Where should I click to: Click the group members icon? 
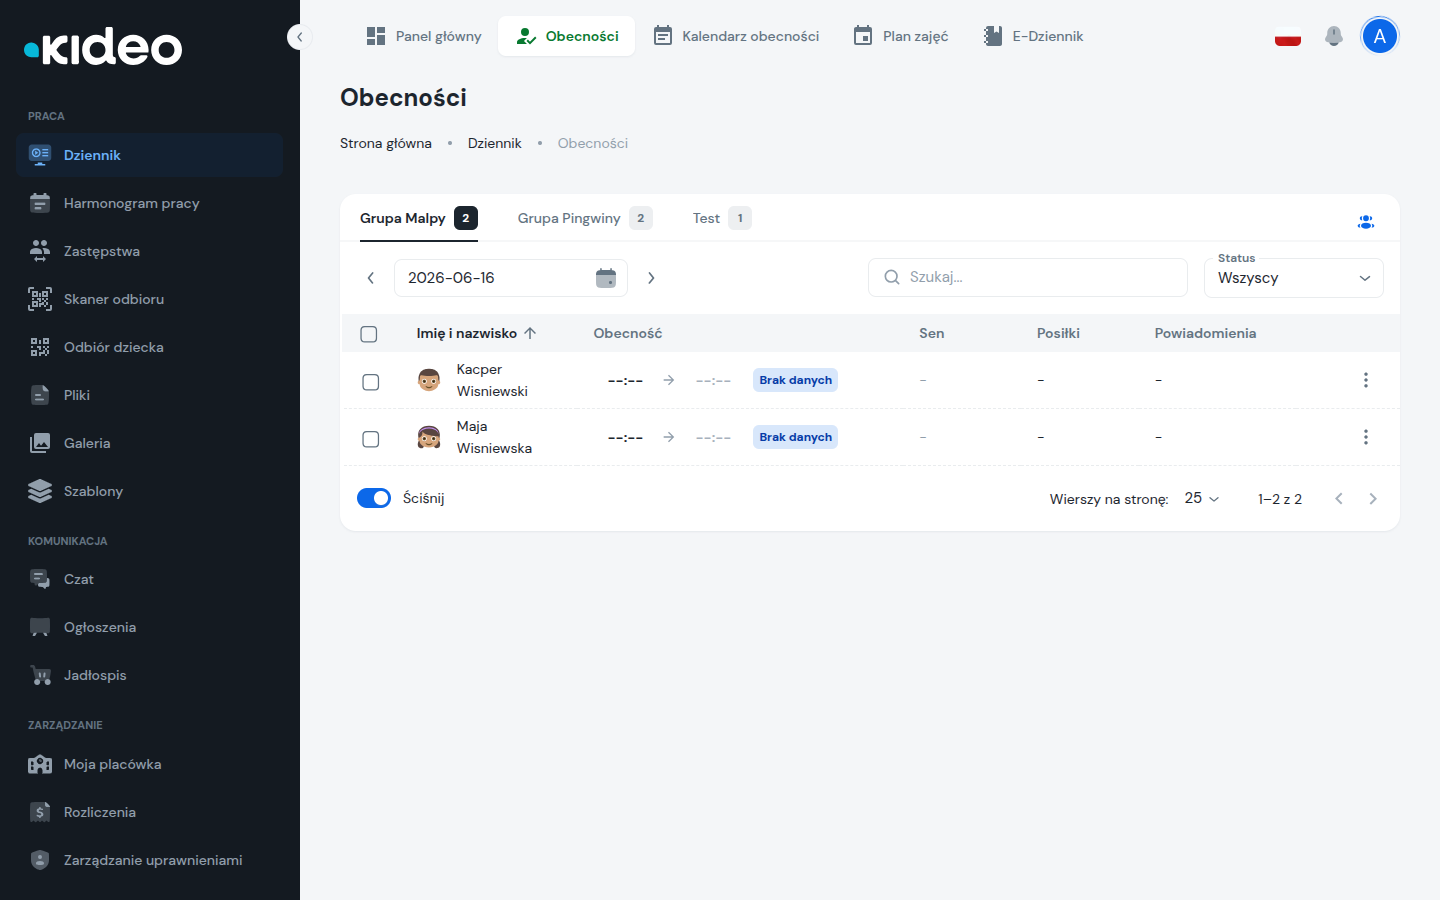click(x=1366, y=222)
